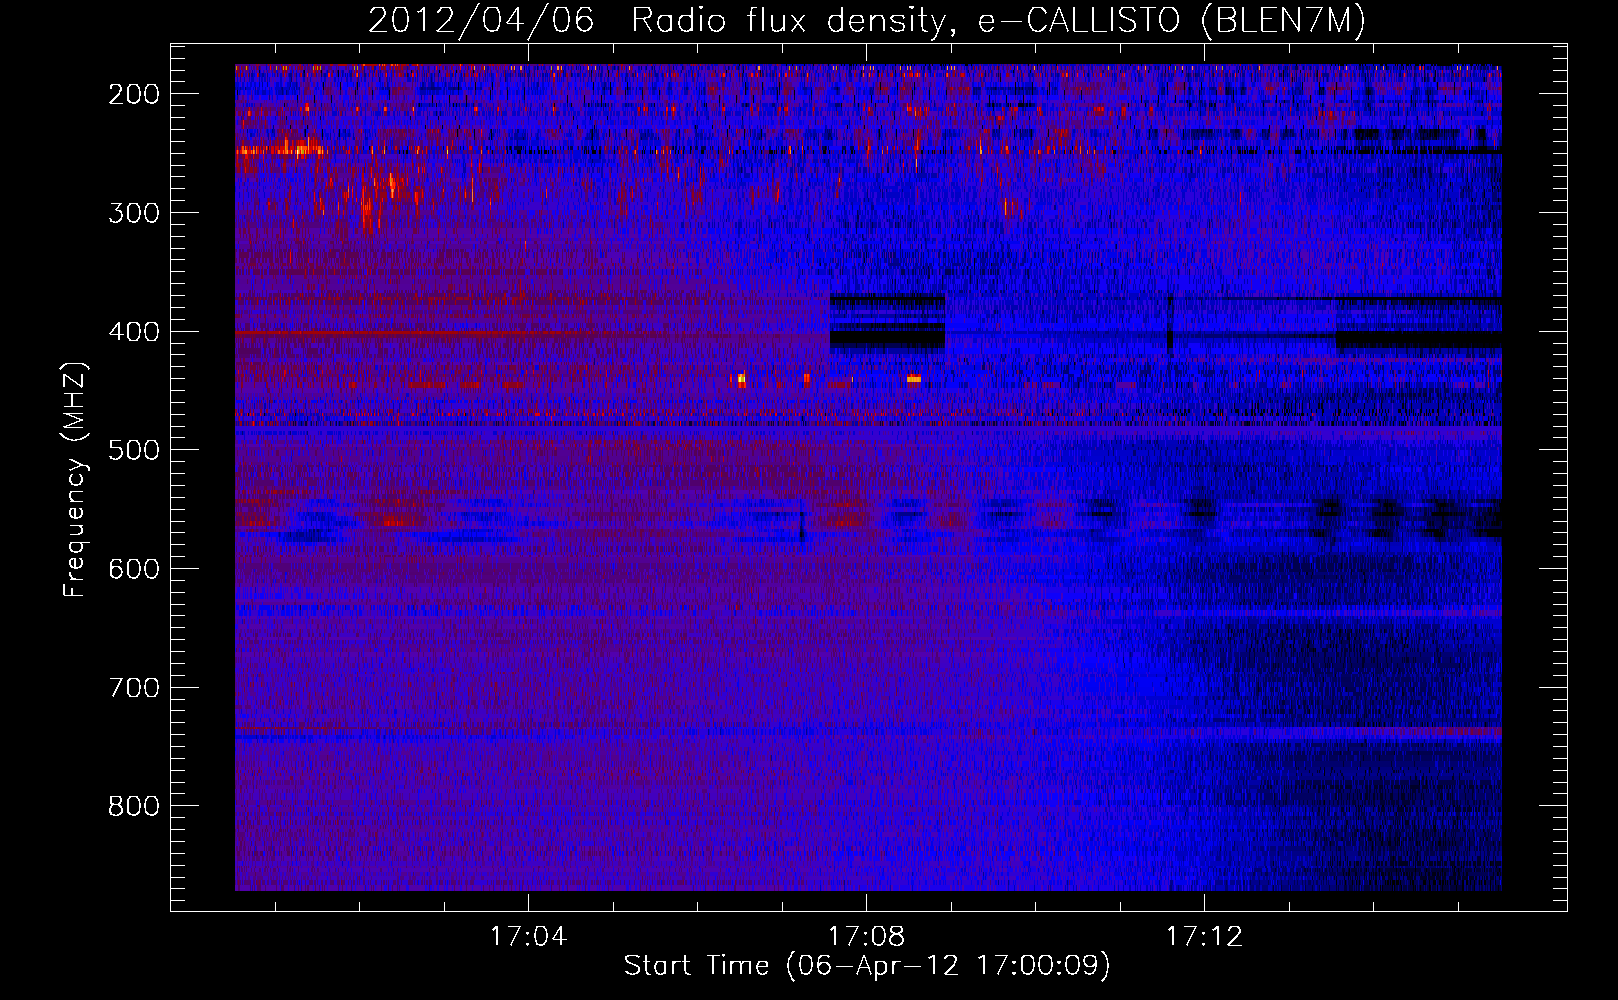
Task: Click the 17:12 time tick label
Action: tap(1205, 937)
